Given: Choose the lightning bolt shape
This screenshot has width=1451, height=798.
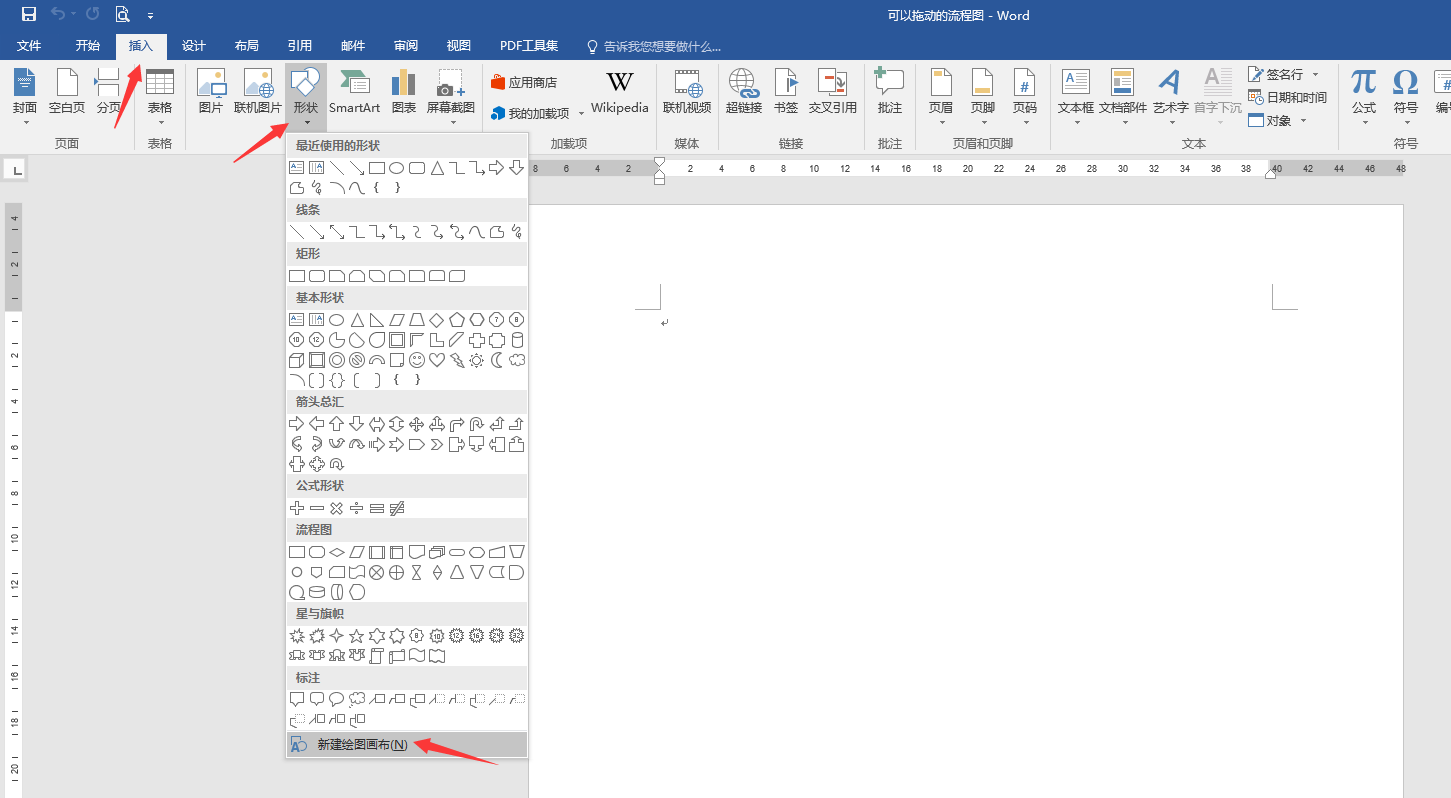Looking at the screenshot, I should click(x=457, y=360).
